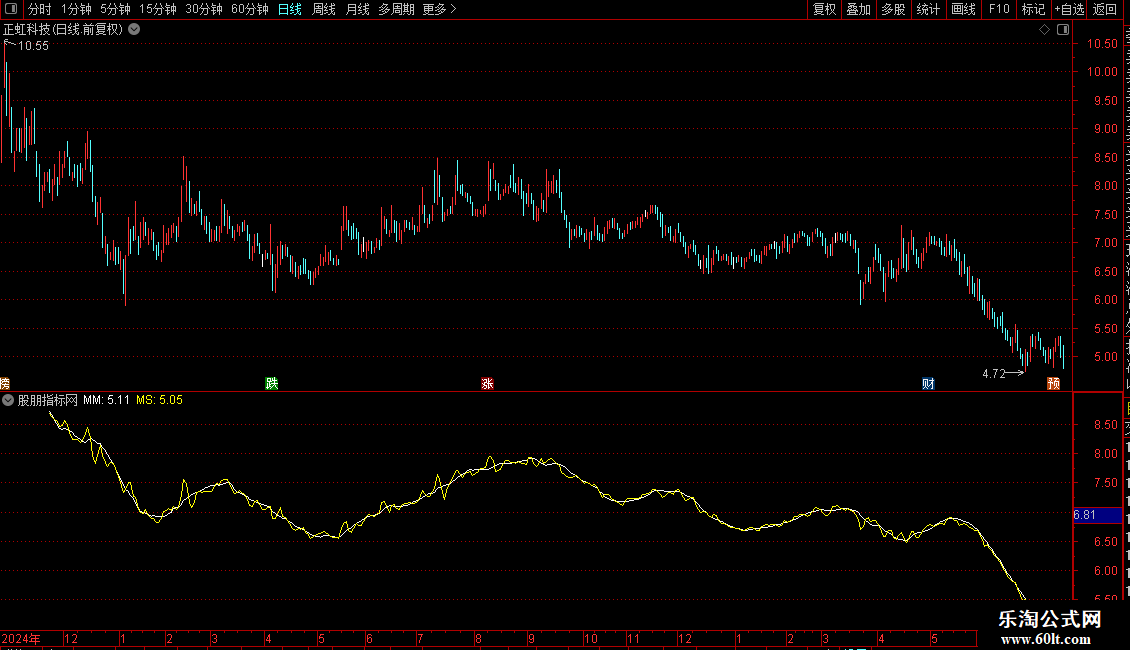Select the 1分钟 period

76,9
